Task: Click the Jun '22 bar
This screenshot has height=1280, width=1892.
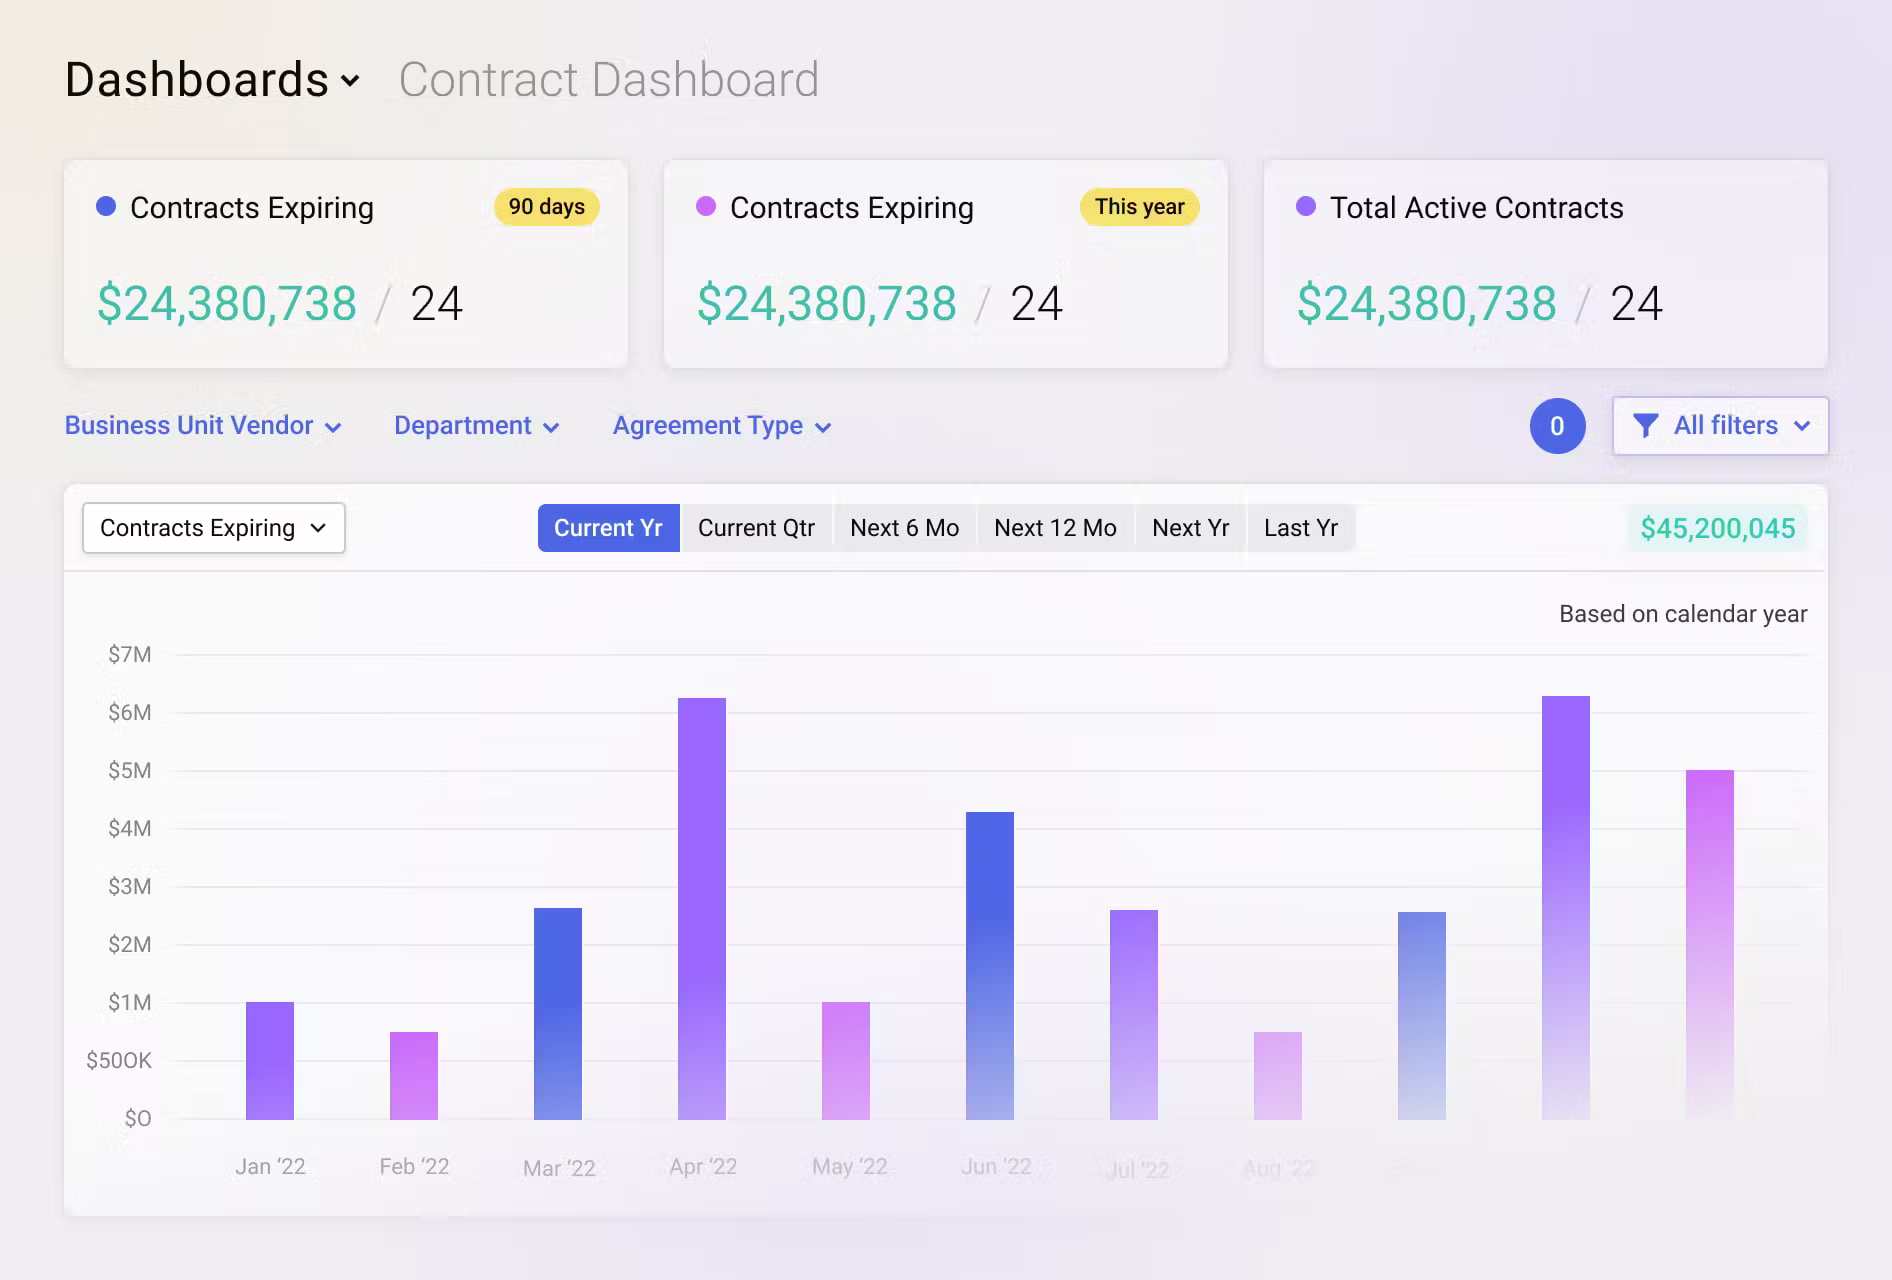Action: [990, 965]
